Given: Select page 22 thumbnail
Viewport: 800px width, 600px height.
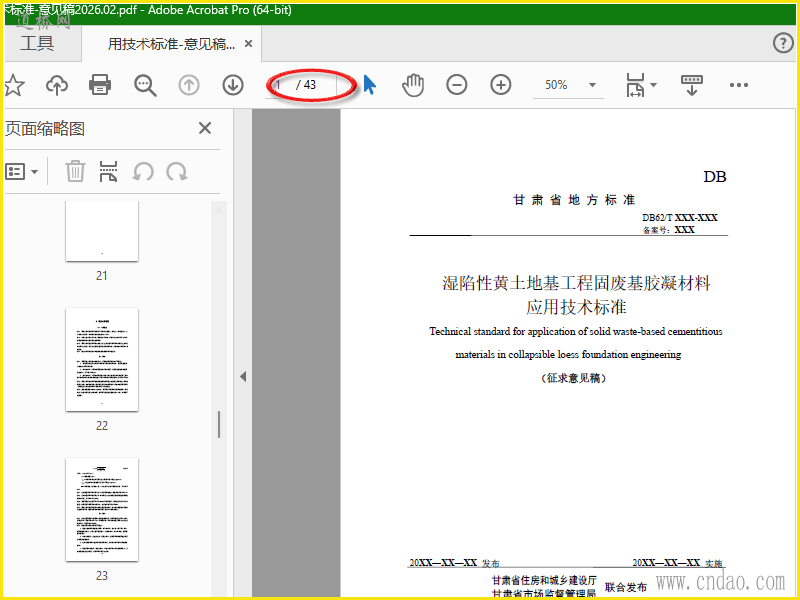Looking at the screenshot, I should coord(102,360).
